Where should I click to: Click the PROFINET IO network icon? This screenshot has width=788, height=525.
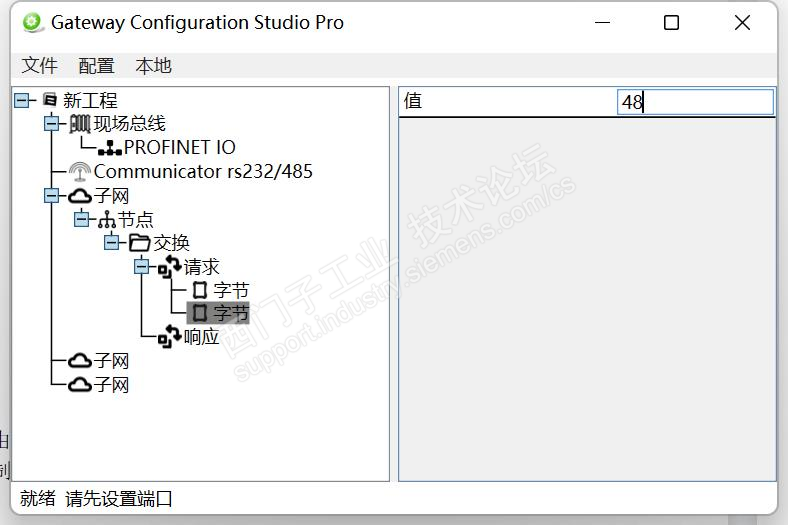click(110, 147)
